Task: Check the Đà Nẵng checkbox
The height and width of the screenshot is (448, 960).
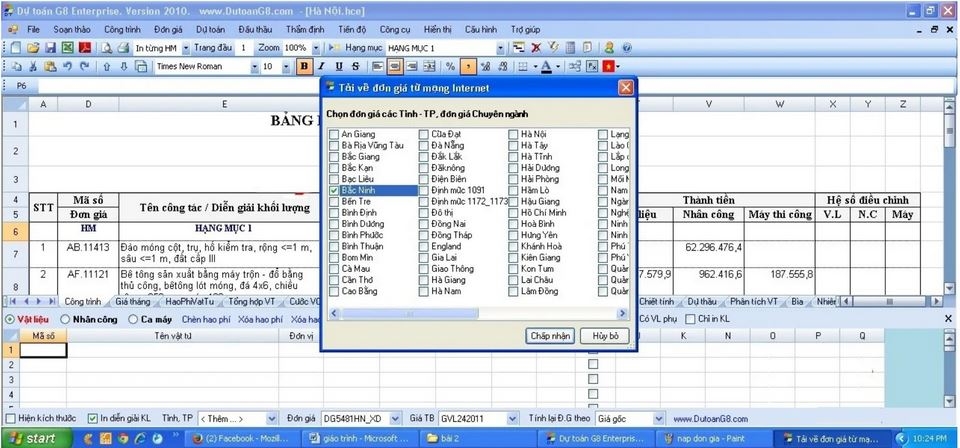Action: (424, 146)
